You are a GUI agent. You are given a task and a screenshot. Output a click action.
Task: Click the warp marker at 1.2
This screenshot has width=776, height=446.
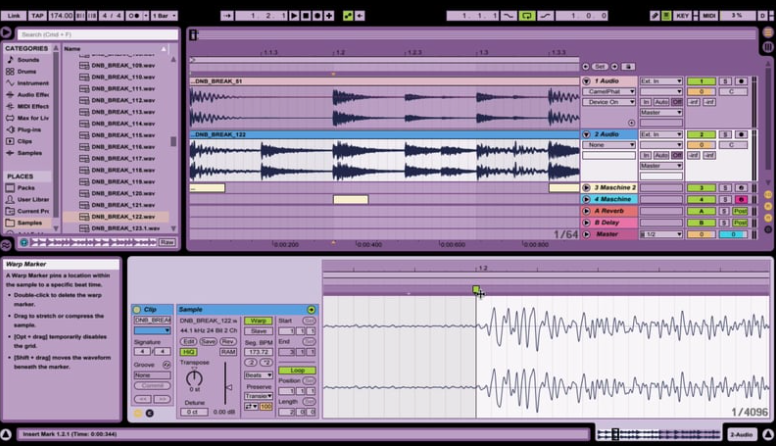click(x=476, y=289)
